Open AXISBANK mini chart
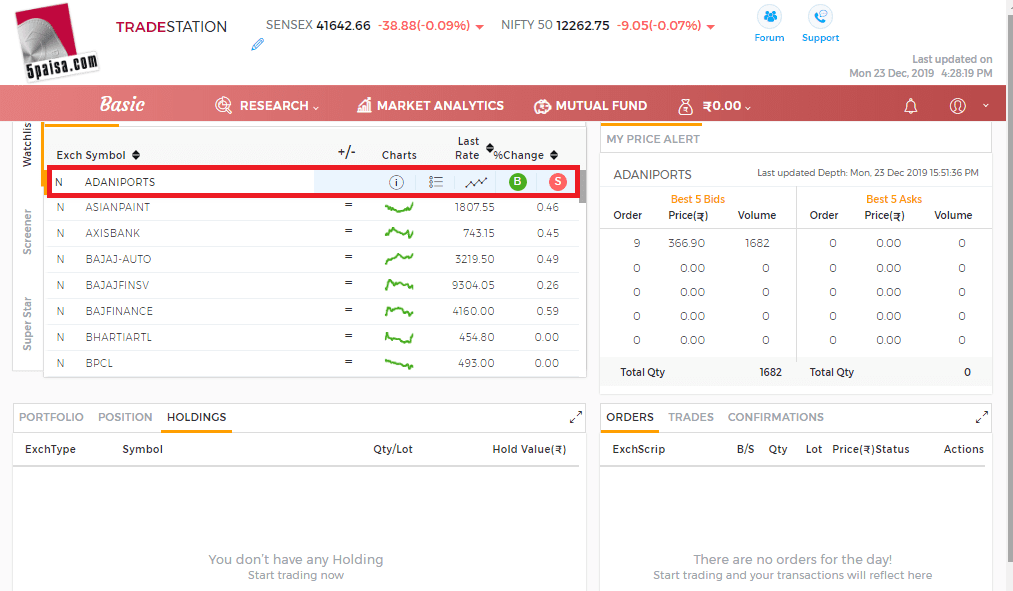This screenshot has width=1013, height=591. [399, 233]
